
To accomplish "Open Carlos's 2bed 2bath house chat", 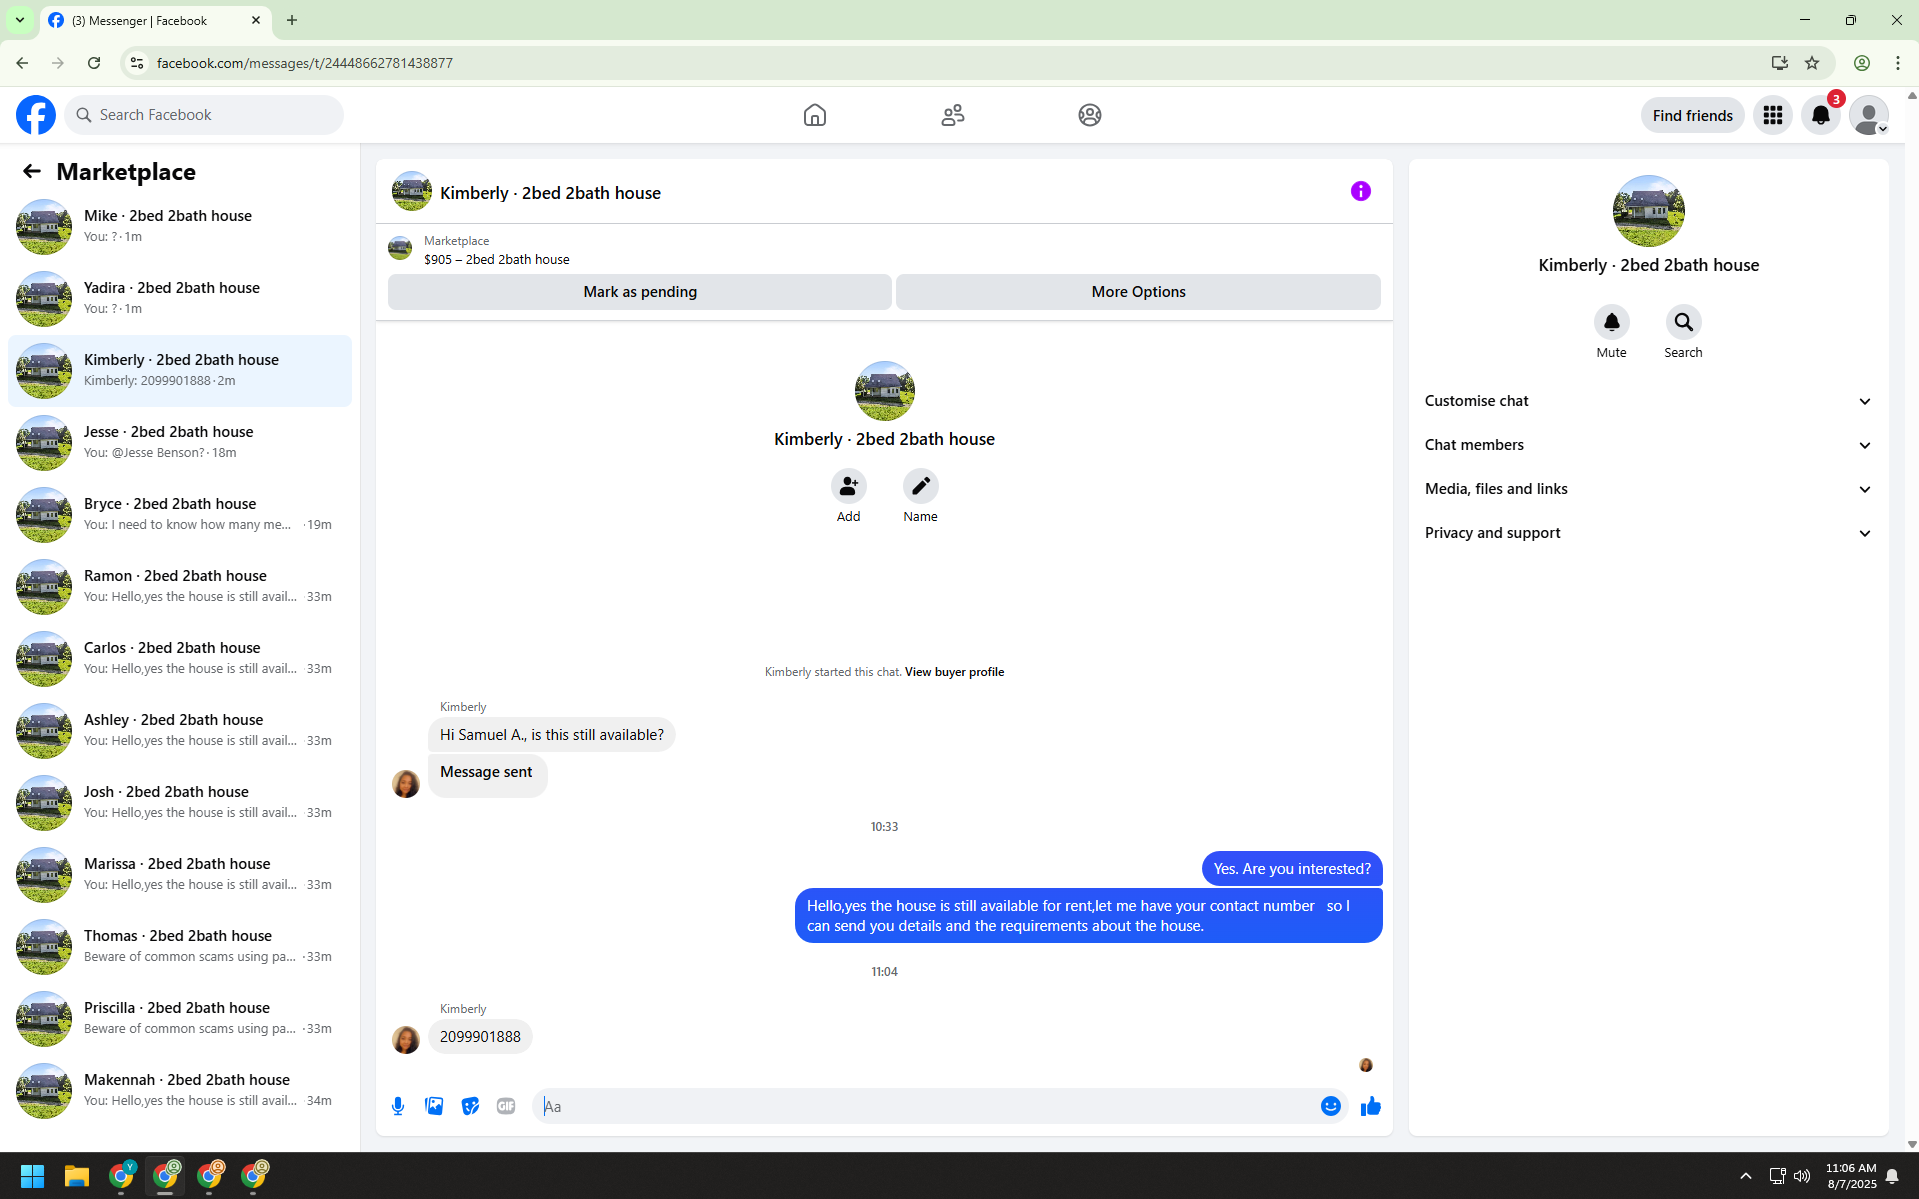I will point(180,659).
